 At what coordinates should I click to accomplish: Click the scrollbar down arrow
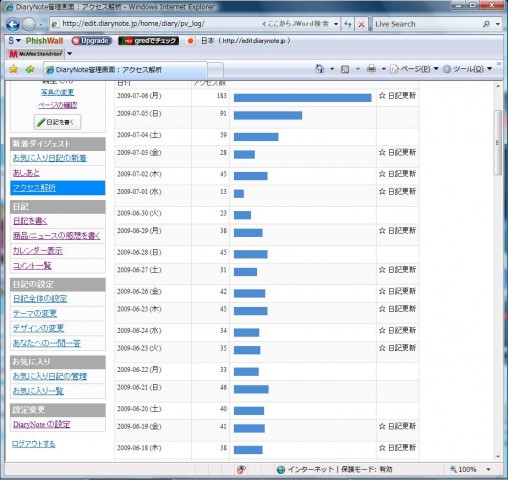point(498,457)
